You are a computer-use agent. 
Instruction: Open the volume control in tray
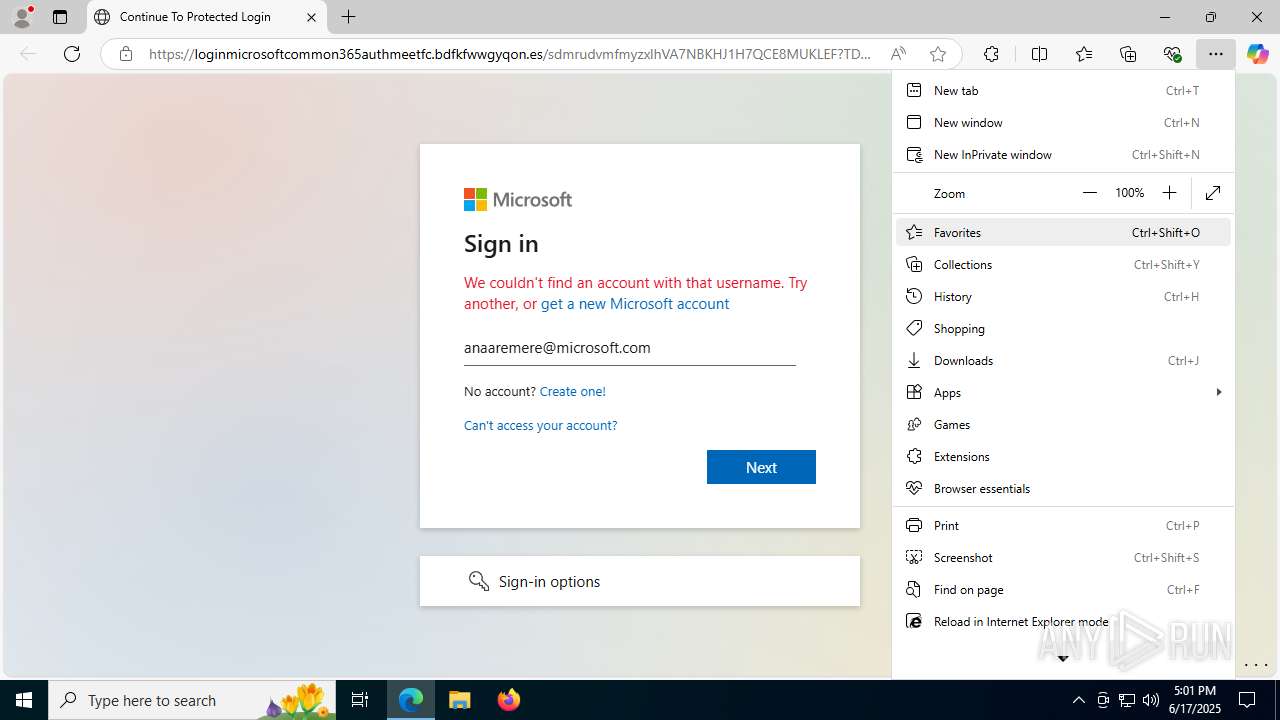[1151, 700]
